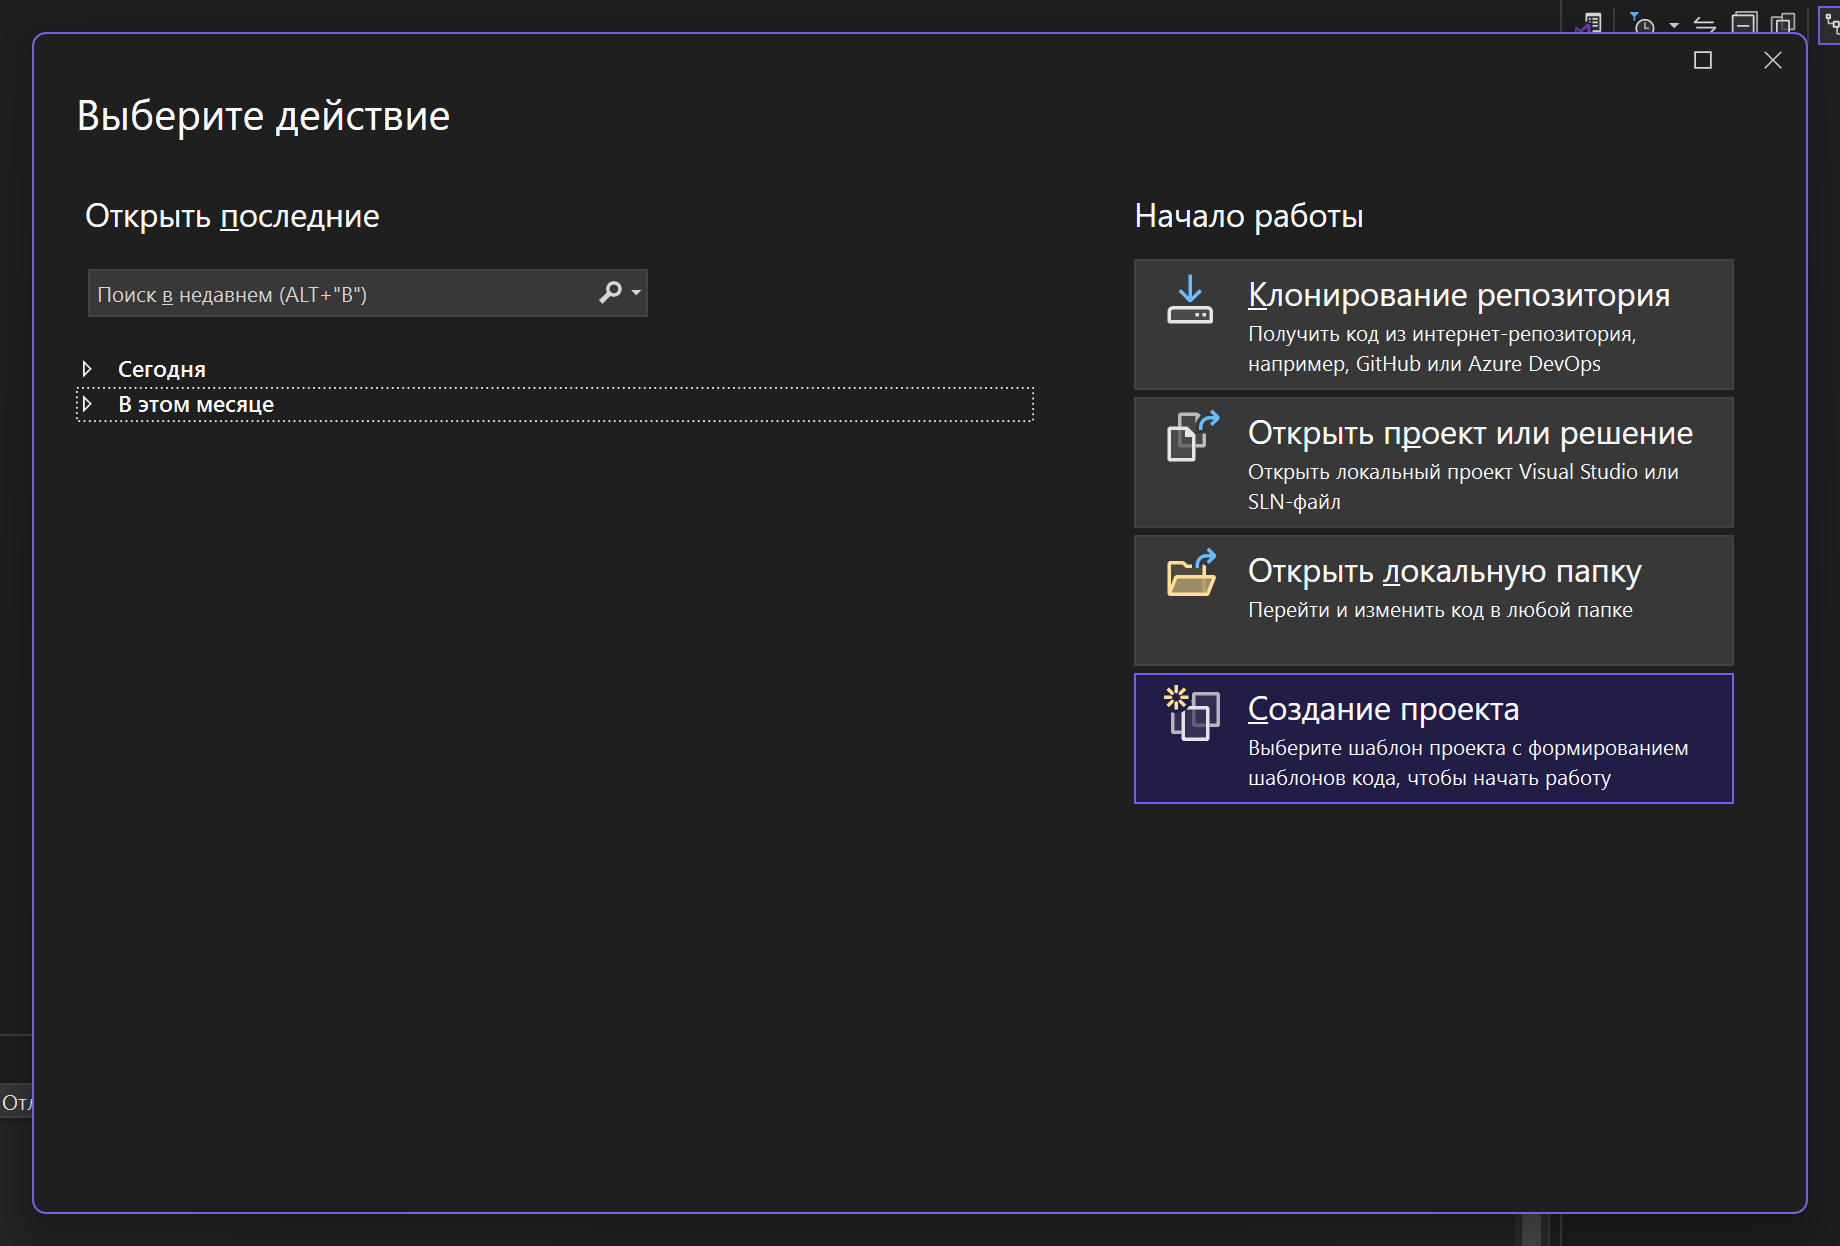Click the 'Открыть последние' heading
Viewport: 1840px width, 1246px height.
click(232, 216)
